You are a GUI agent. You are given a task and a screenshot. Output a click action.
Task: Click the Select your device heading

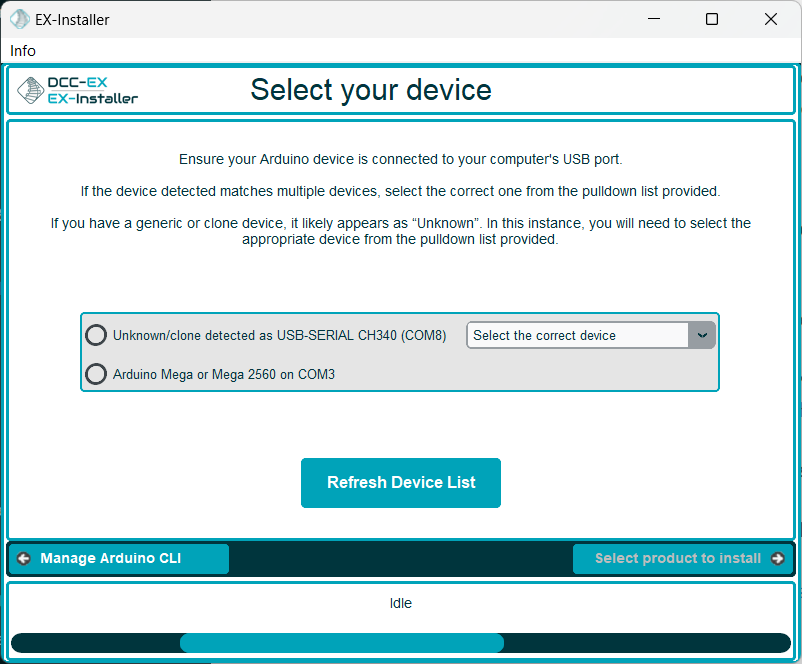[371, 90]
